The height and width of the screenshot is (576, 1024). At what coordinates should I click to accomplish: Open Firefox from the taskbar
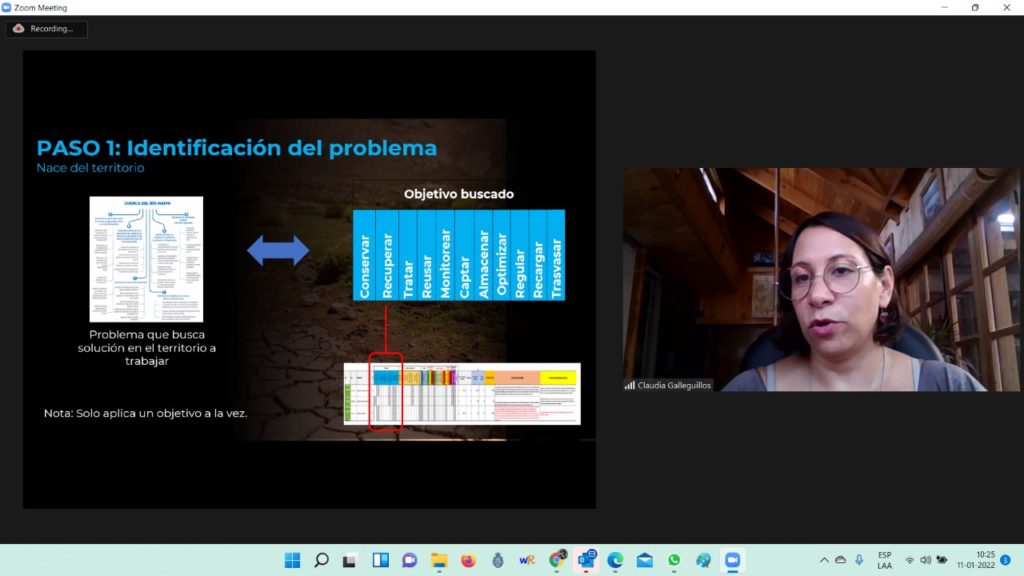pos(468,560)
